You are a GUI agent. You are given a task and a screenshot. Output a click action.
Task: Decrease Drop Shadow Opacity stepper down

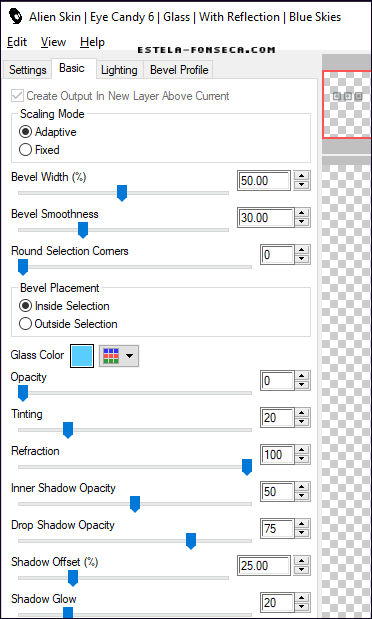(x=302, y=533)
